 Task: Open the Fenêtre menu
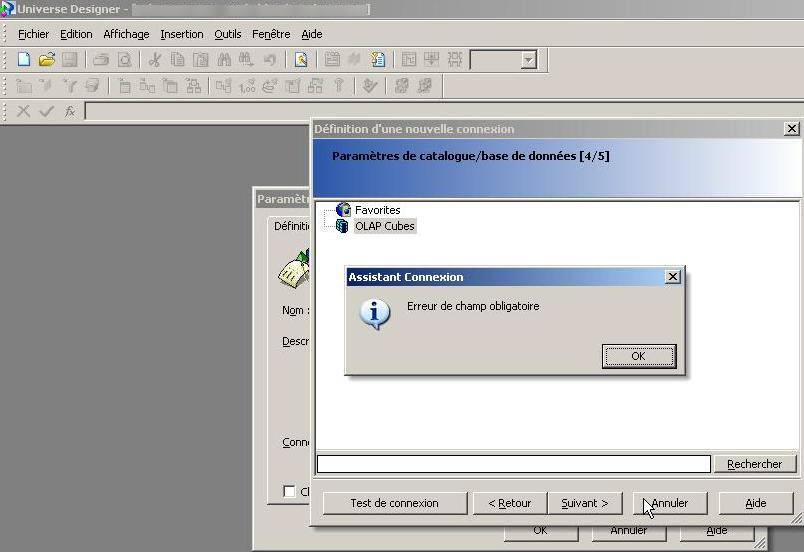[x=271, y=34]
